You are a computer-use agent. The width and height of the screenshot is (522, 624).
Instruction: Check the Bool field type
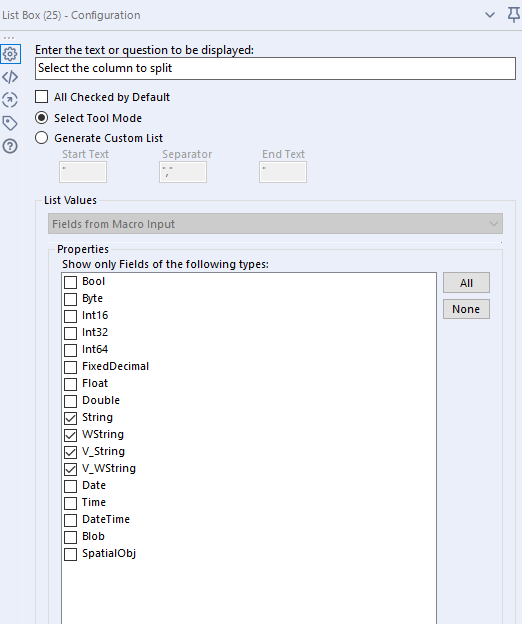pyautogui.click(x=70, y=282)
